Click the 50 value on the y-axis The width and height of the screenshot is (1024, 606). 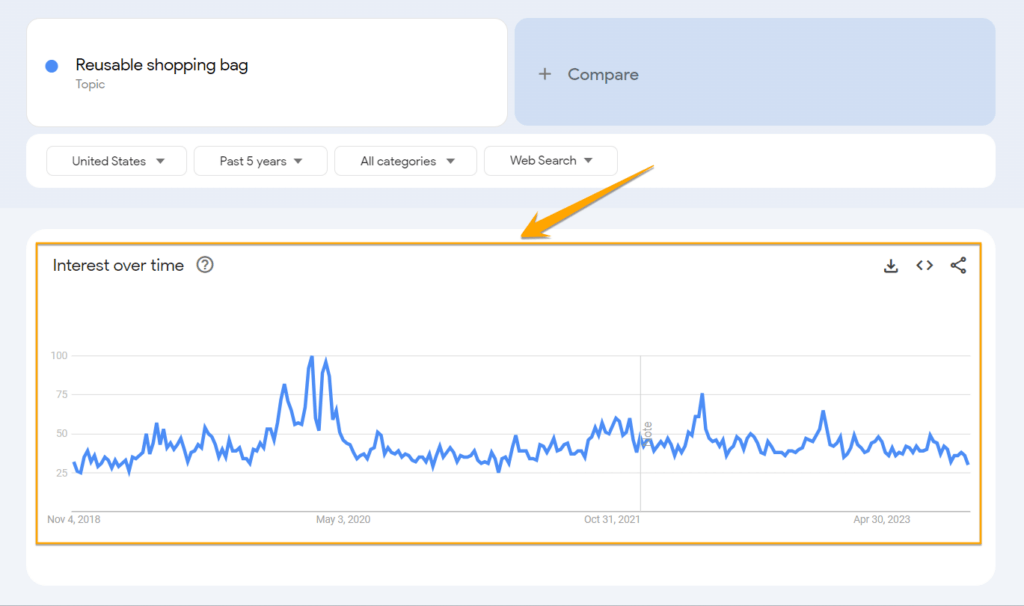[x=61, y=434]
